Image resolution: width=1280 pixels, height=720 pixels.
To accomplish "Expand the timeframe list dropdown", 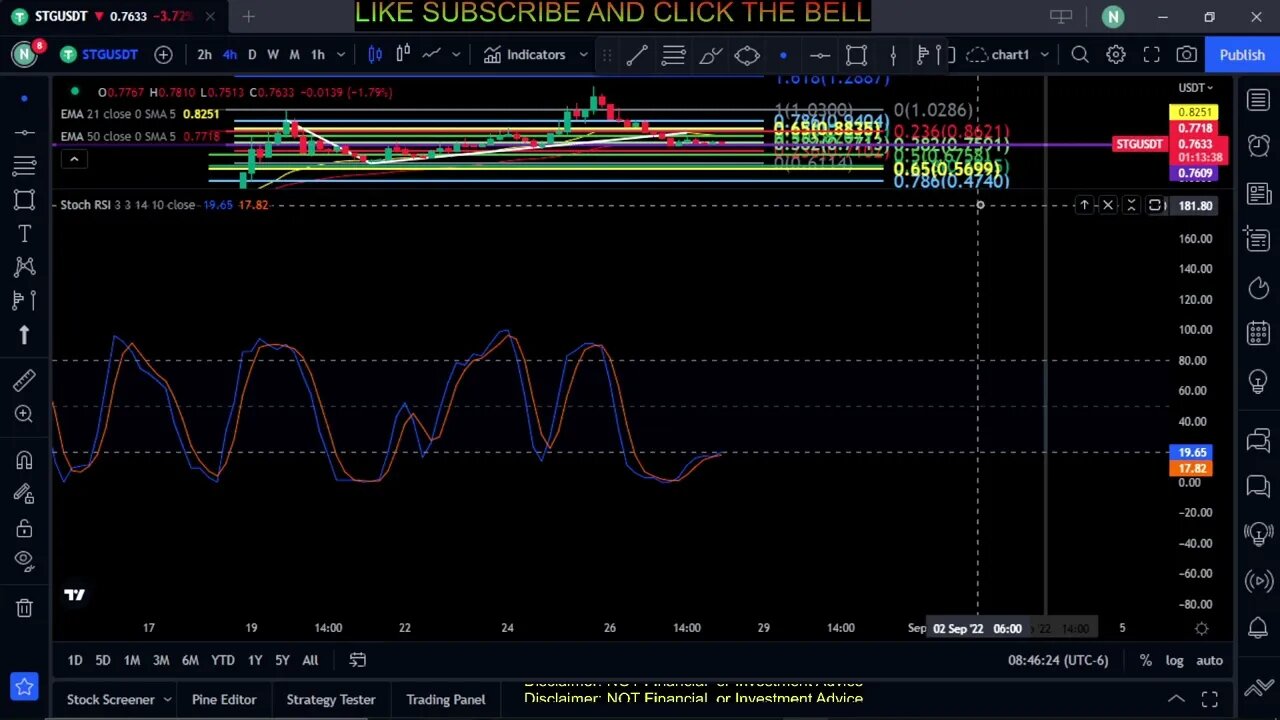I will [341, 54].
